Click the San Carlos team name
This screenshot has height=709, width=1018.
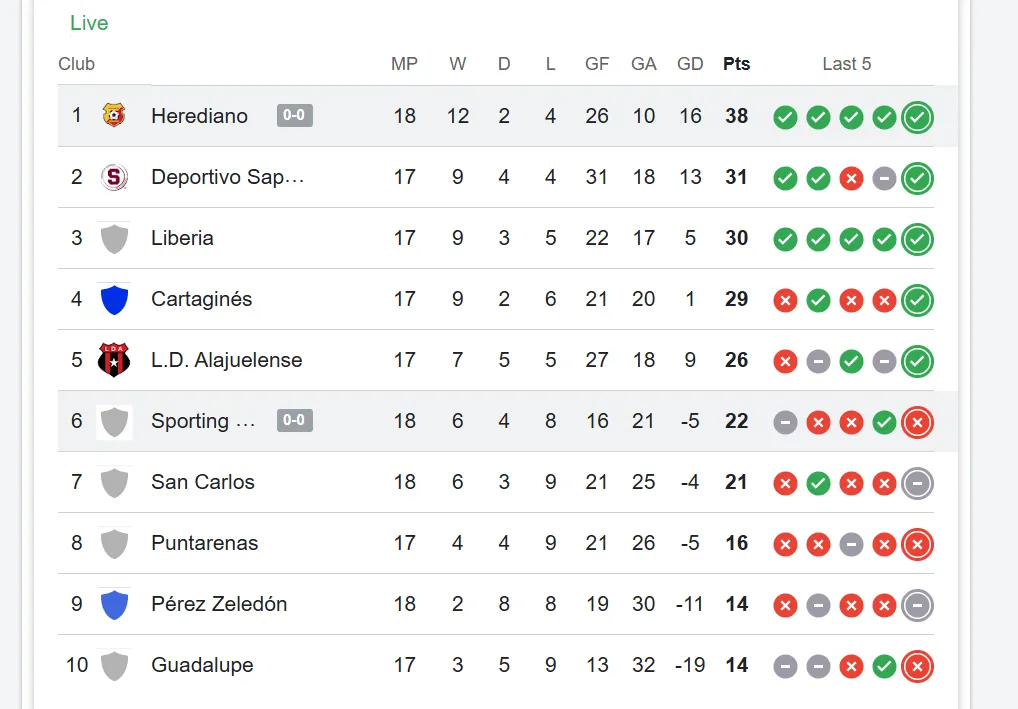[x=203, y=482]
